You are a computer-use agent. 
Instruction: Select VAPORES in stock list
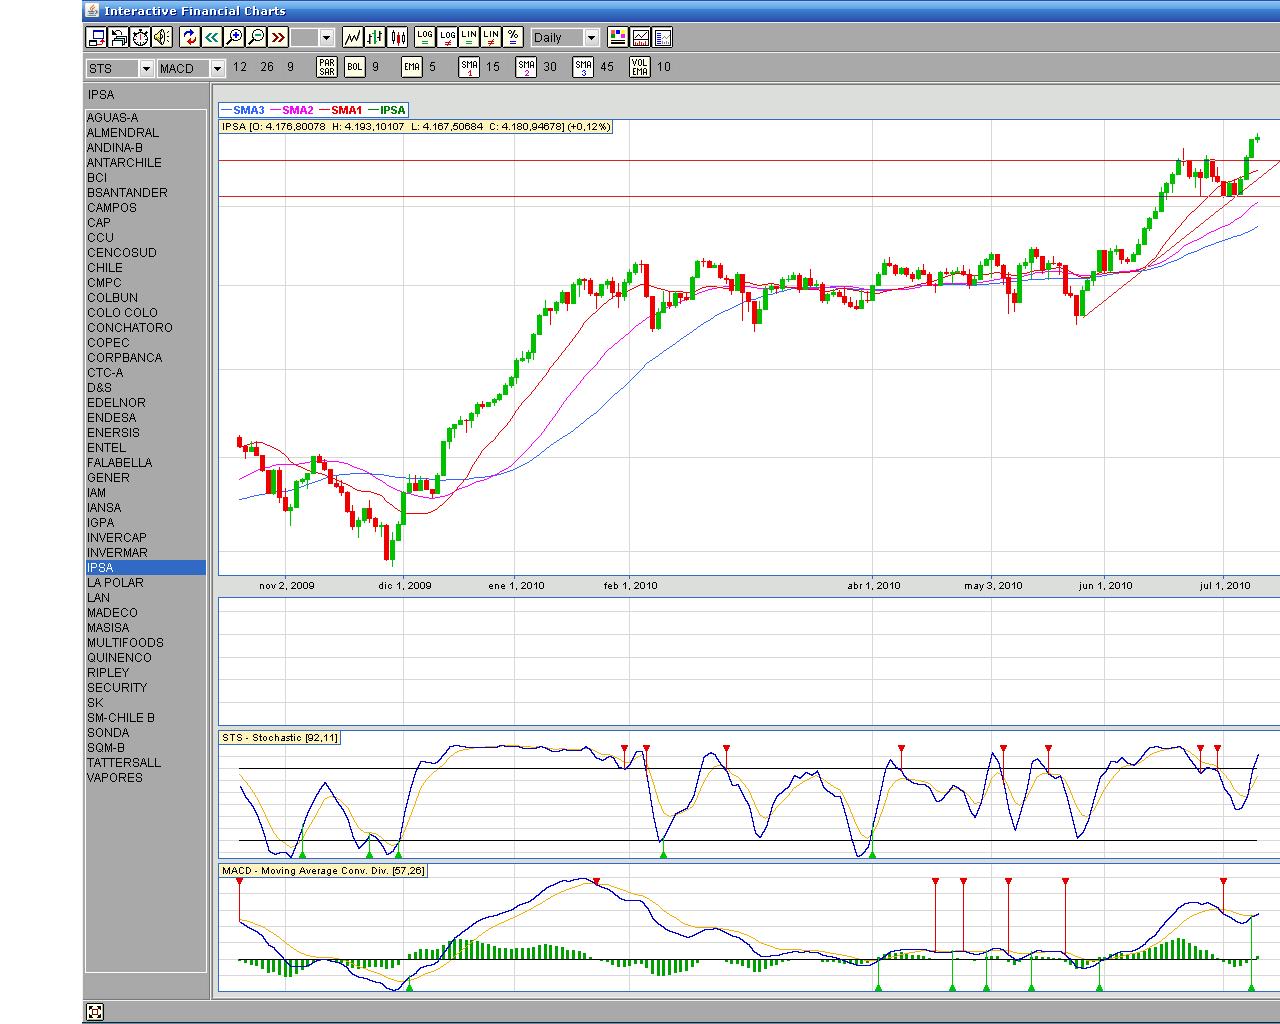click(146, 777)
